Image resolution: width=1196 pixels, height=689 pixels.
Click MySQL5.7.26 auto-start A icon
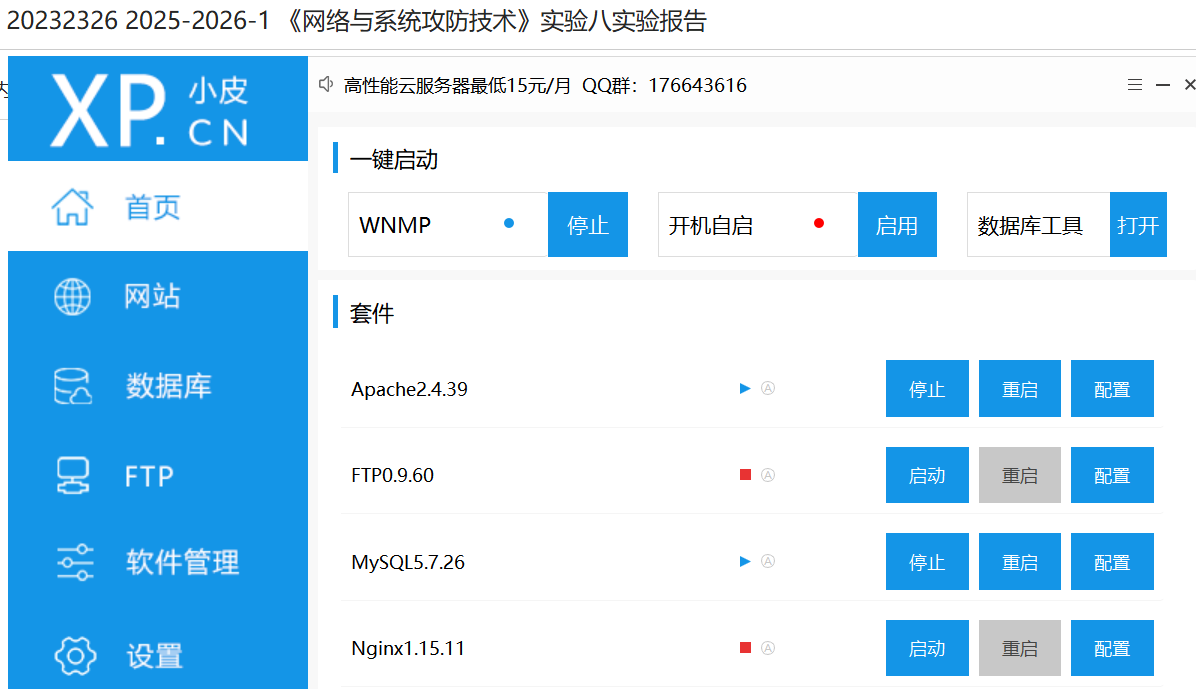768,562
